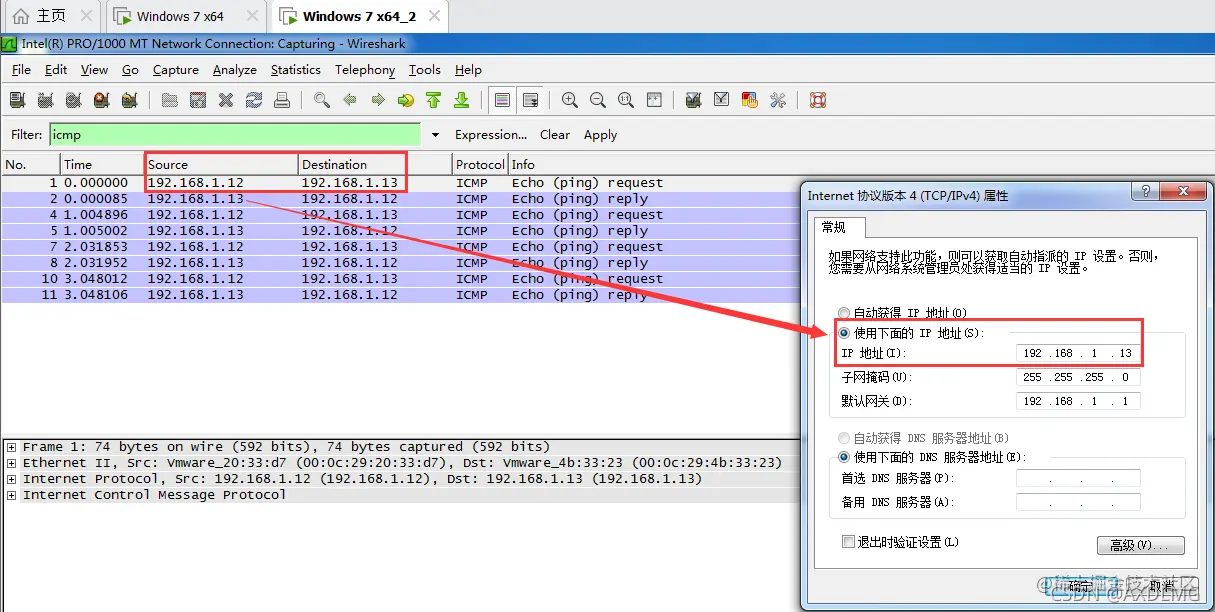This screenshot has height=612, width=1215.
Task: Open 高级 advanced settings button
Action: [x=1141, y=545]
